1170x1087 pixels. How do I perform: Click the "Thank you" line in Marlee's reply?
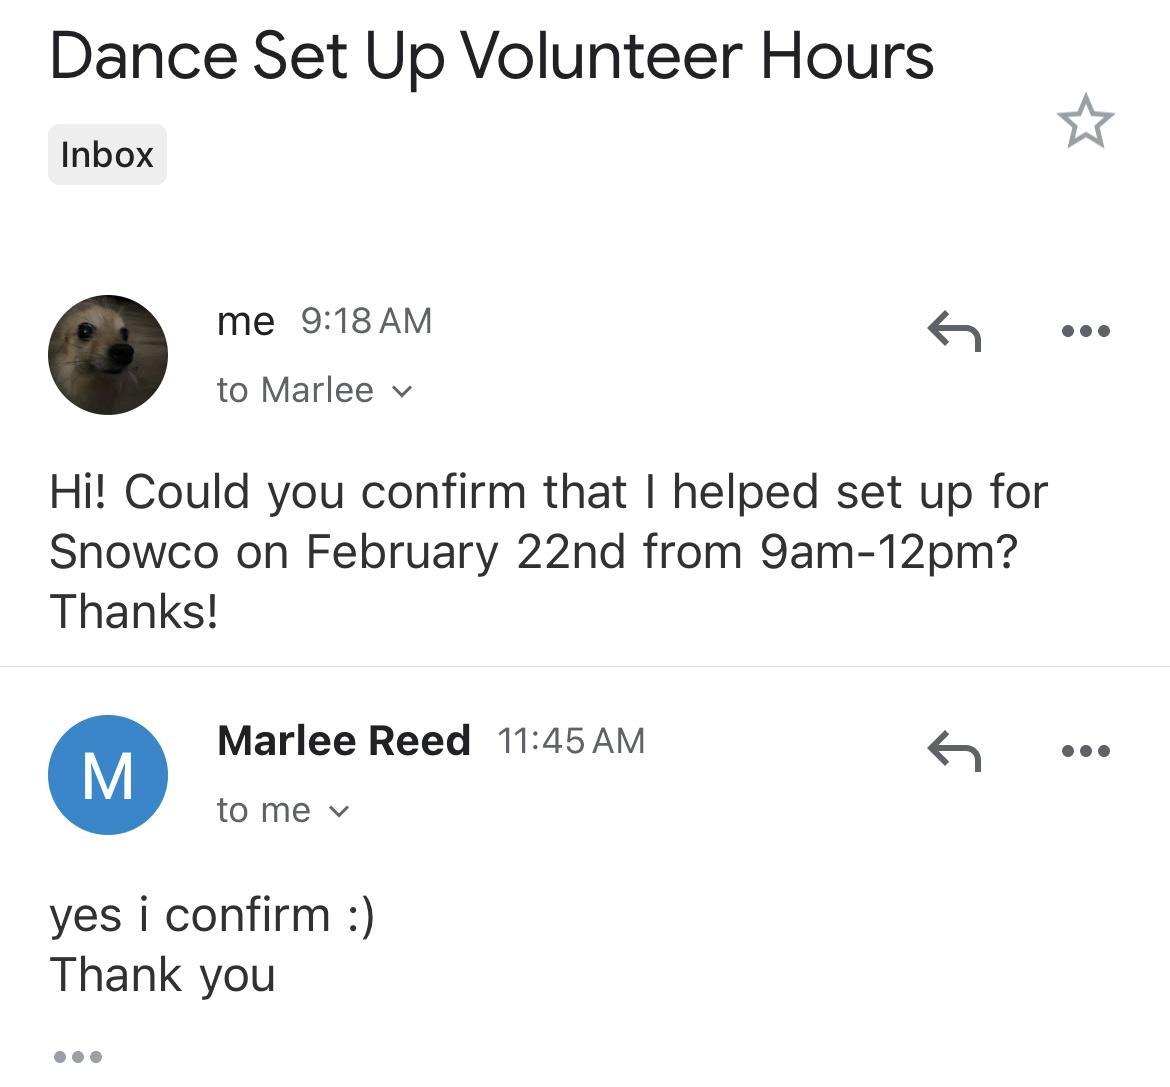[162, 975]
